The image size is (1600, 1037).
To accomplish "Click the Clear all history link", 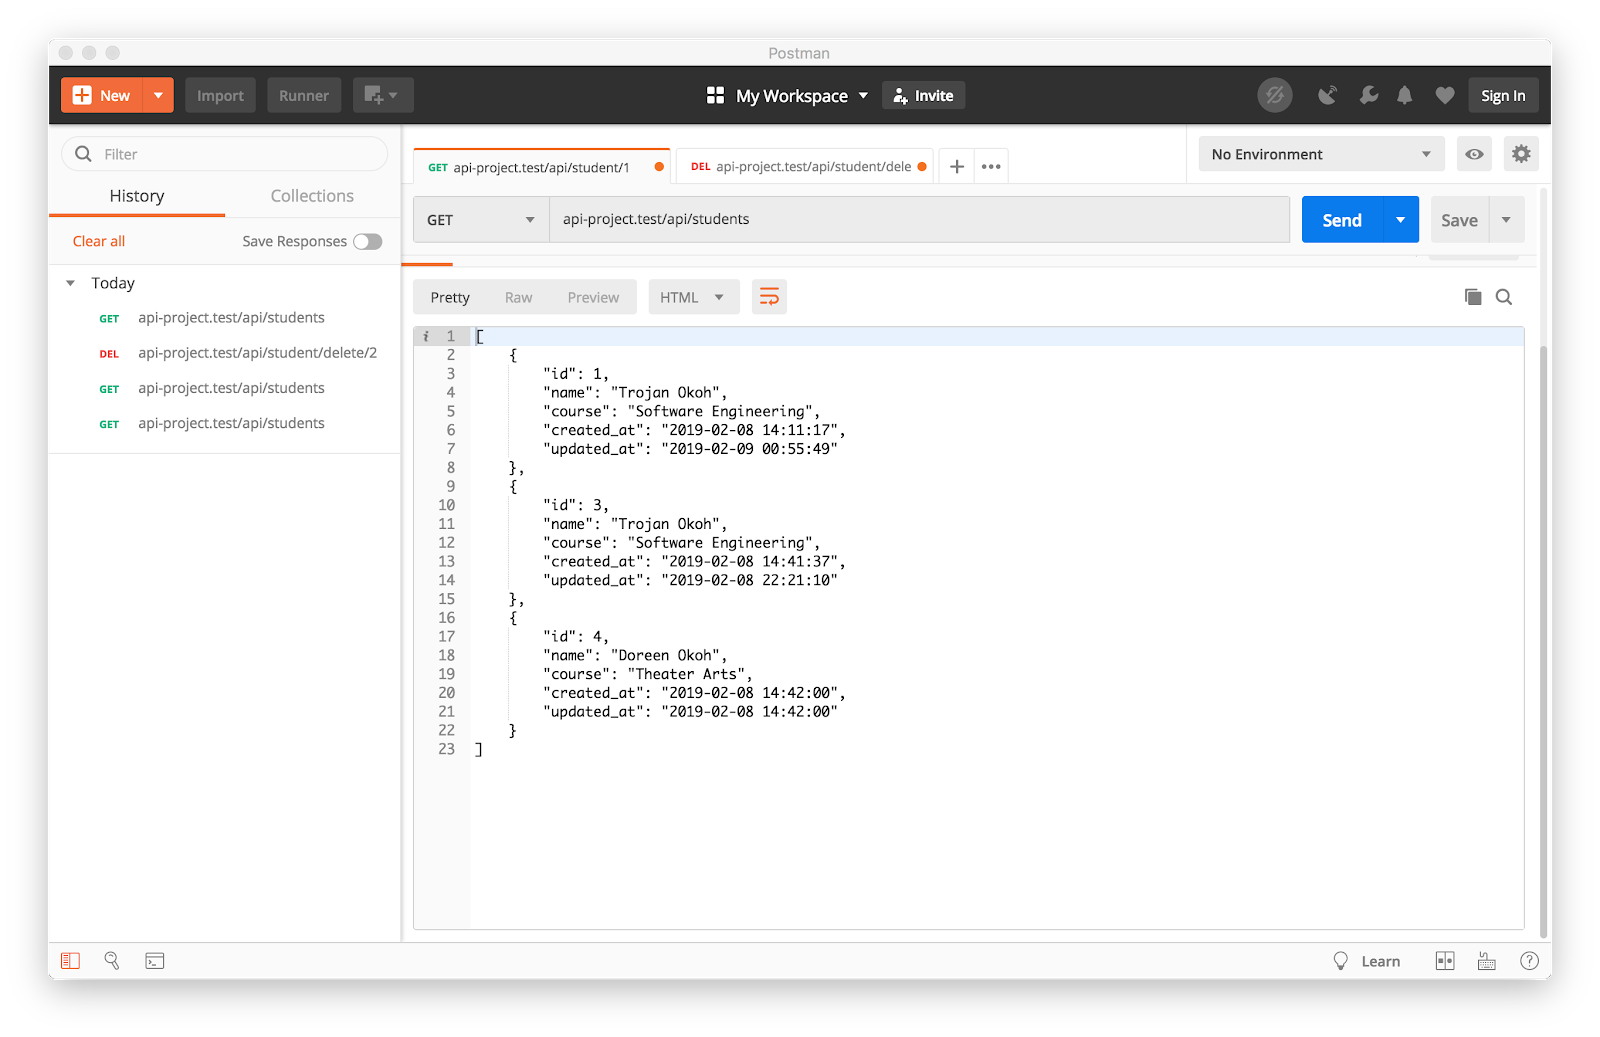I will click(x=99, y=241).
